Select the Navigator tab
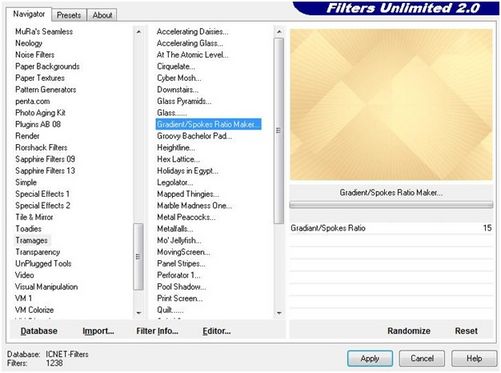Screen dimensions: 501x373 tap(29, 14)
